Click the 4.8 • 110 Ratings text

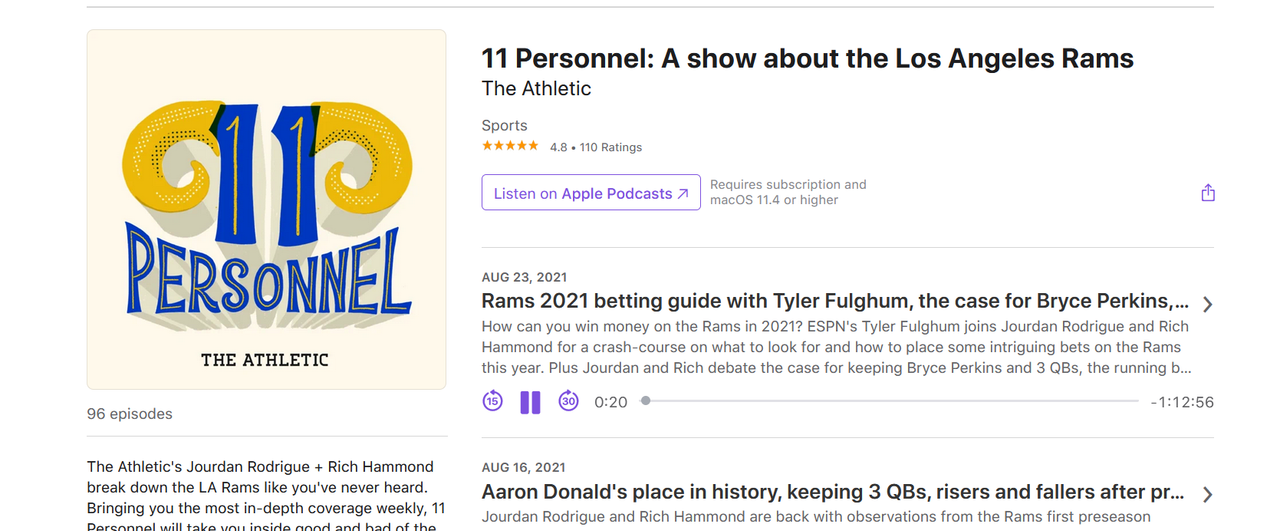click(x=596, y=147)
